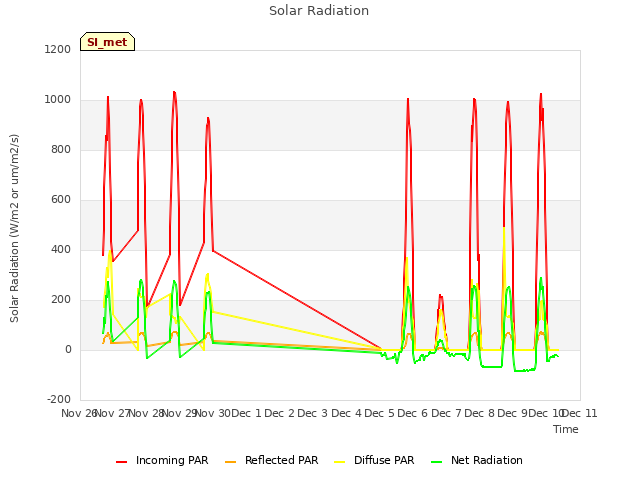
Task: Click the 800 y-axis tick label
Action: (61, 149)
